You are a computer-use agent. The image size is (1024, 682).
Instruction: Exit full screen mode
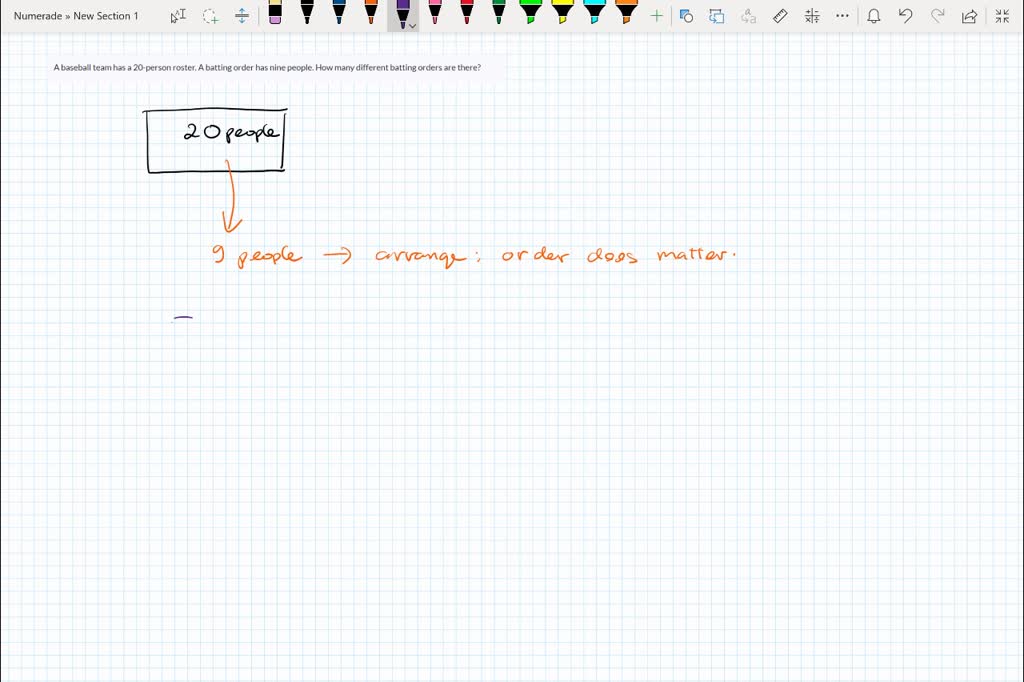tap(1002, 16)
